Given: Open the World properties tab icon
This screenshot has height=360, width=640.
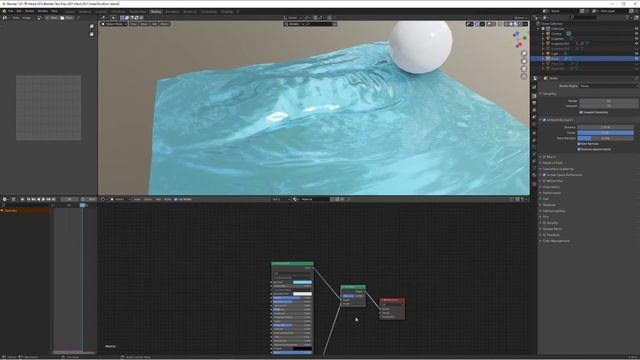Looking at the screenshot, I should pos(534,124).
